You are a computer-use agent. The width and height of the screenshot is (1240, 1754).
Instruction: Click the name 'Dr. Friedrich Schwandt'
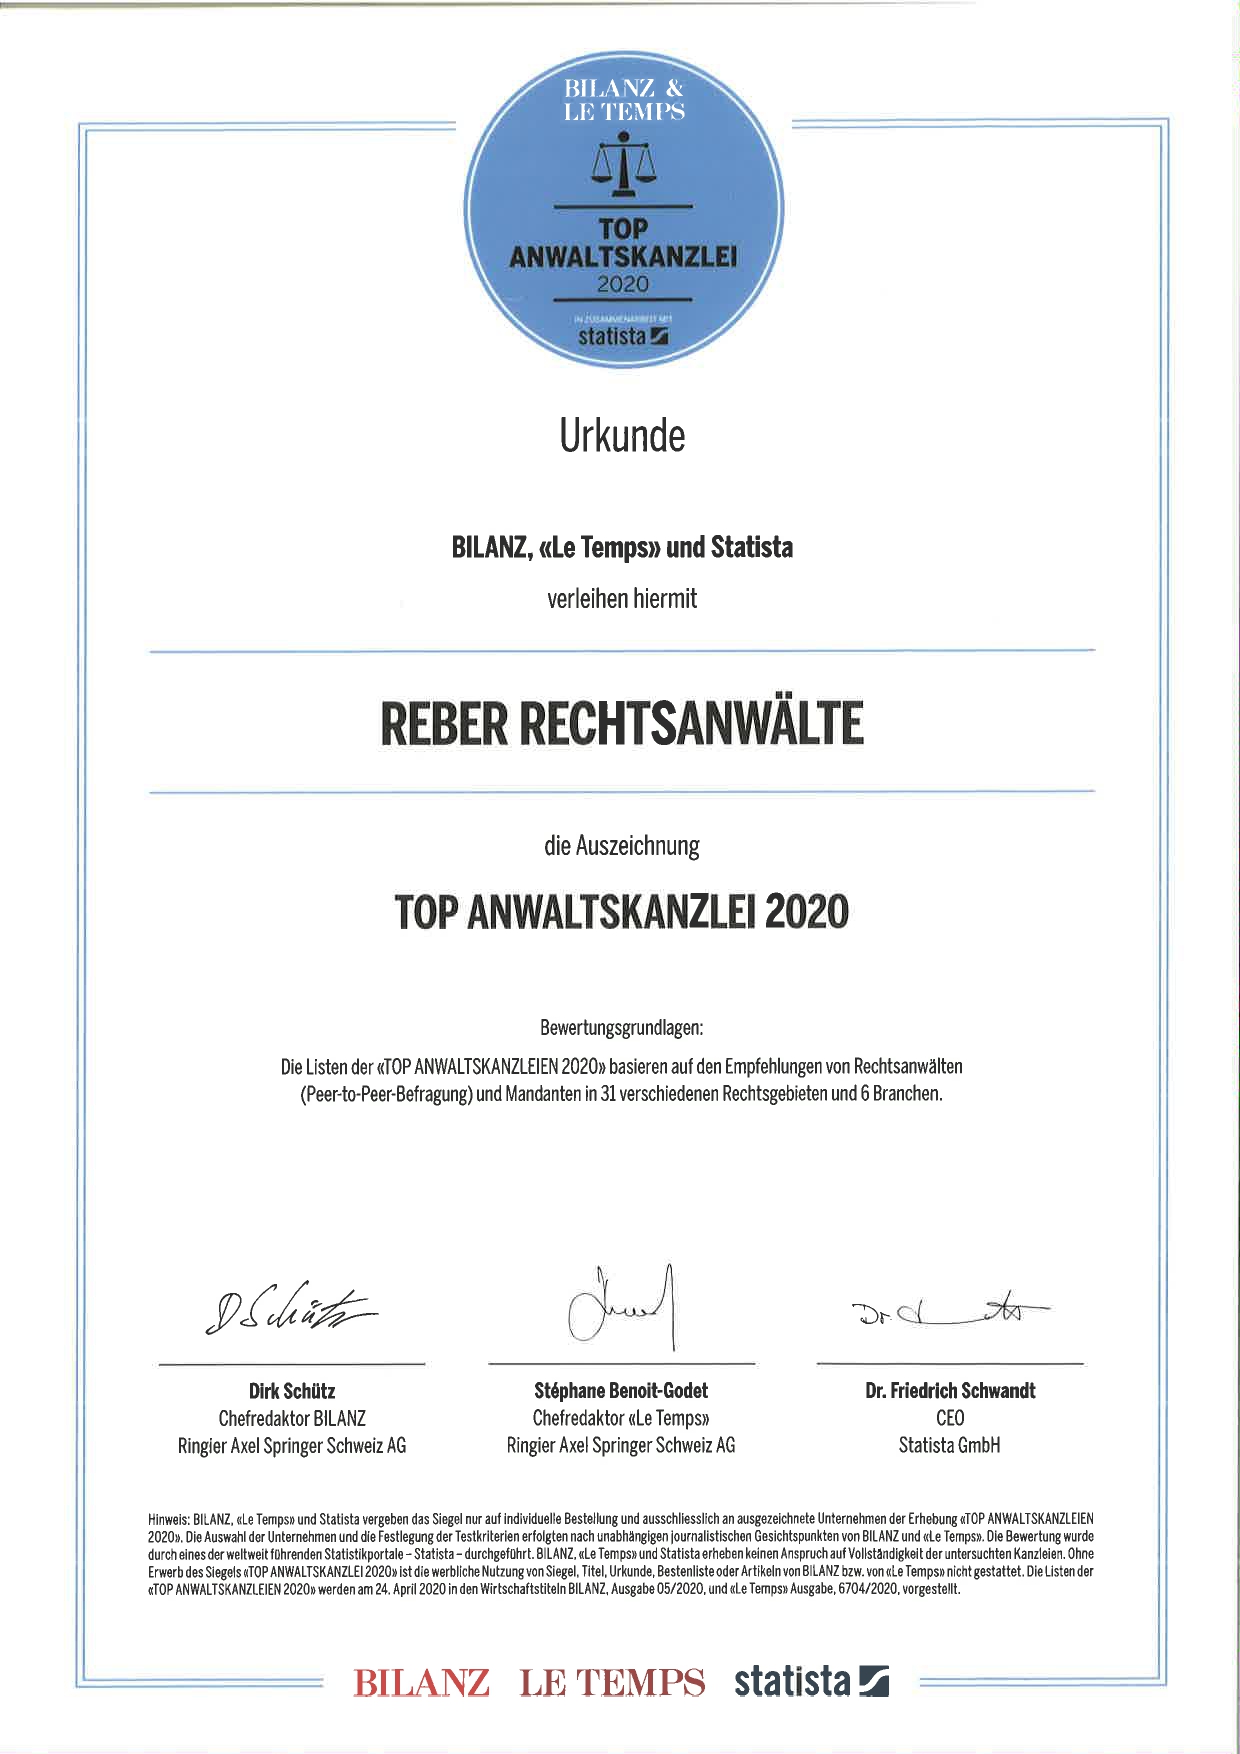pyautogui.click(x=950, y=1391)
